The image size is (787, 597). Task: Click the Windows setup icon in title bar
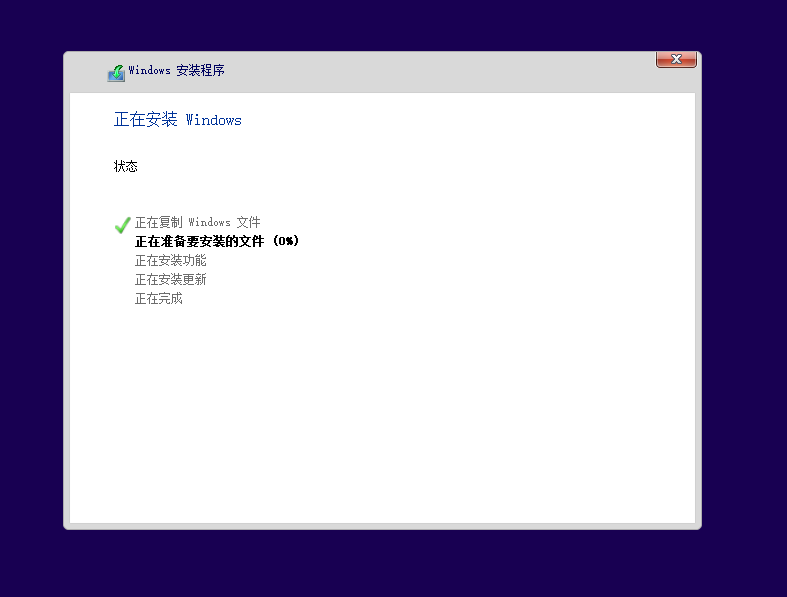(x=116, y=73)
